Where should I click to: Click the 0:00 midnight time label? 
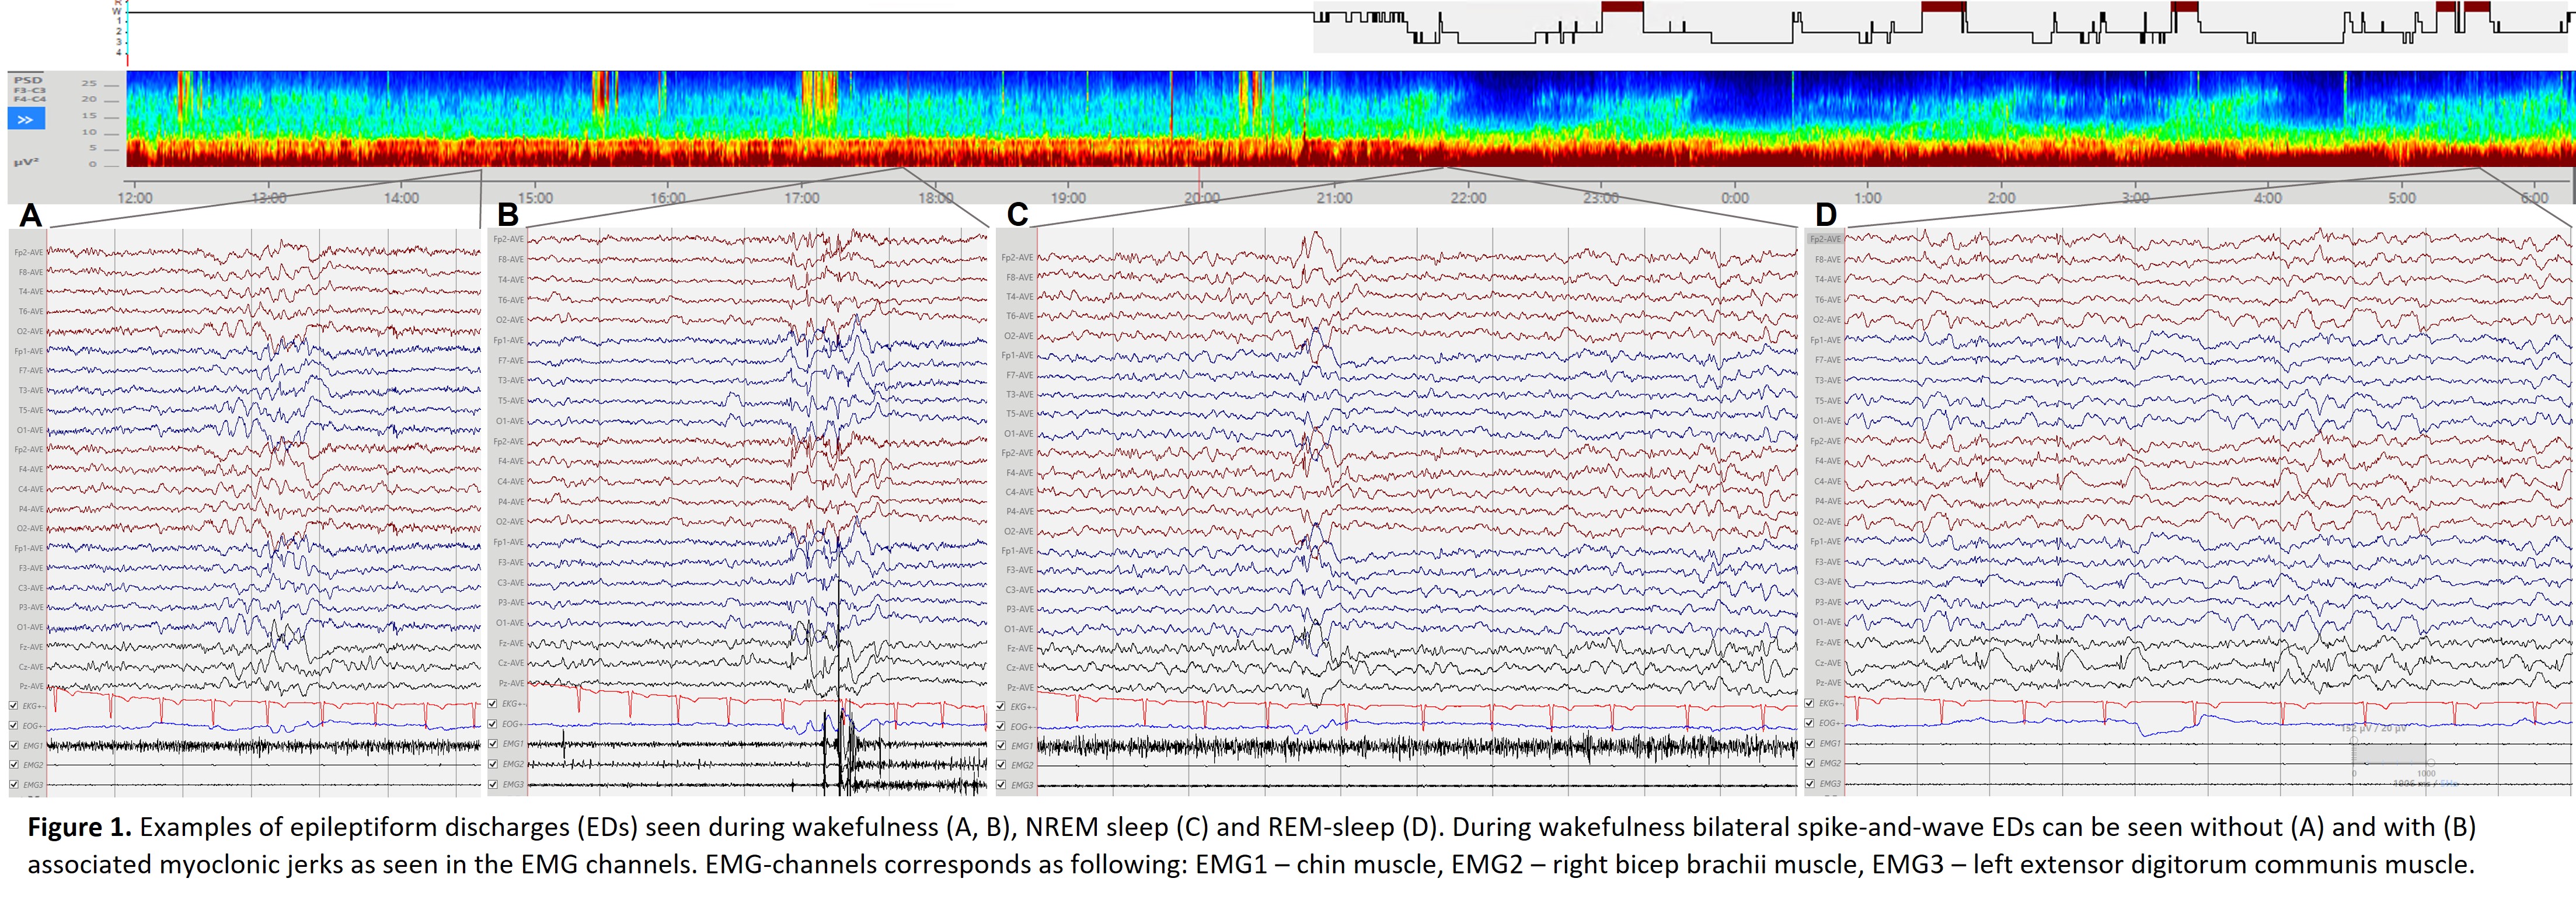point(1735,198)
